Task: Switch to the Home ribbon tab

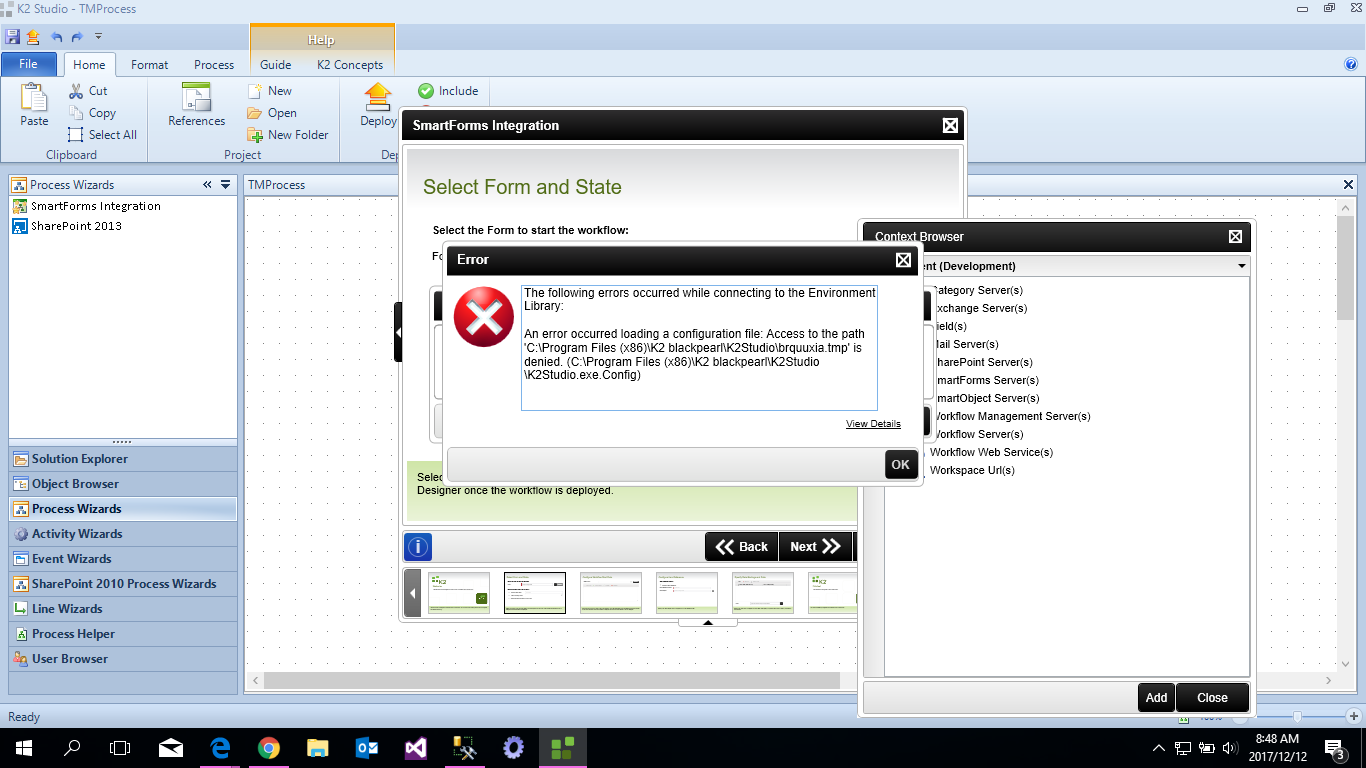Action: click(x=89, y=65)
